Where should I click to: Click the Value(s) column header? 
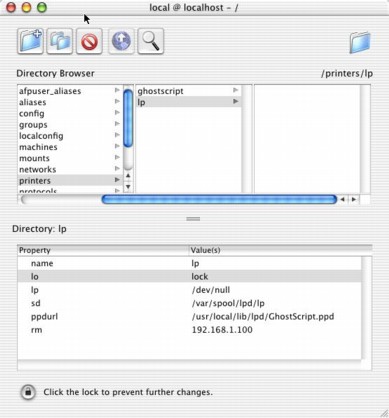pyautogui.click(x=205, y=250)
